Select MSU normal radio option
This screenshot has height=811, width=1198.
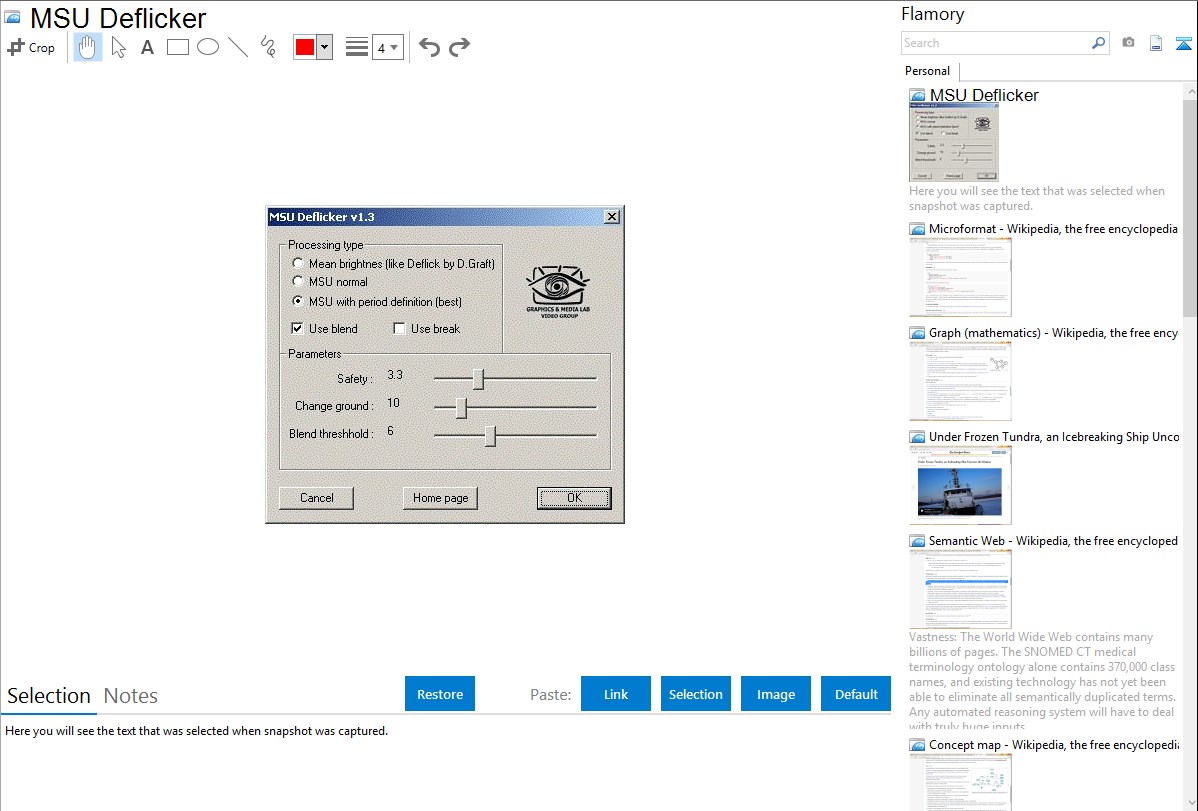(298, 282)
